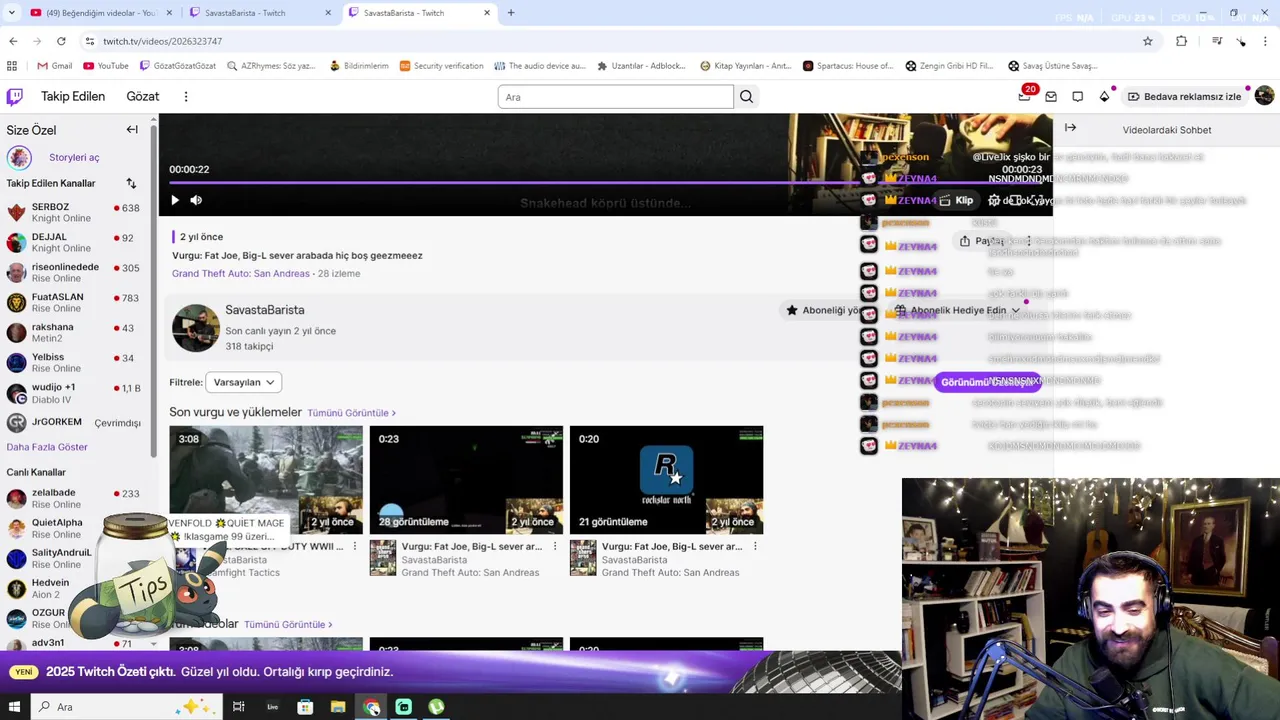Click the sidebar vertical scrollbar
This screenshot has height=720, width=1280.
[154, 290]
